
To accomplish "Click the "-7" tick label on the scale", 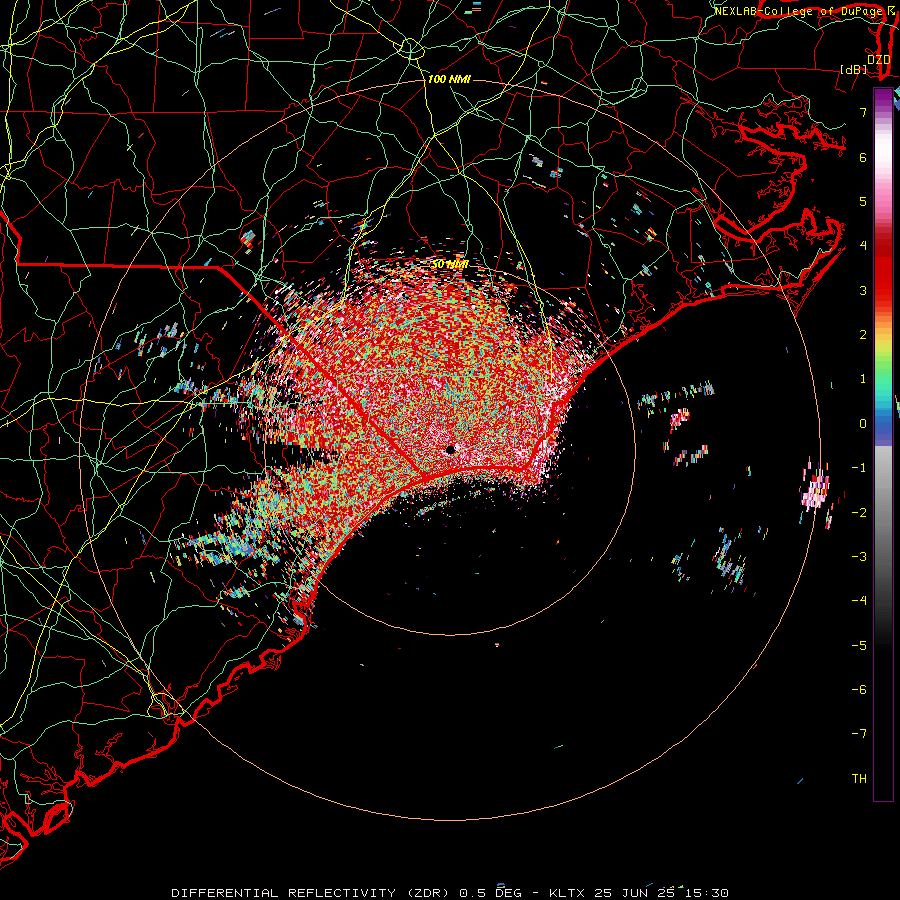I will (859, 734).
